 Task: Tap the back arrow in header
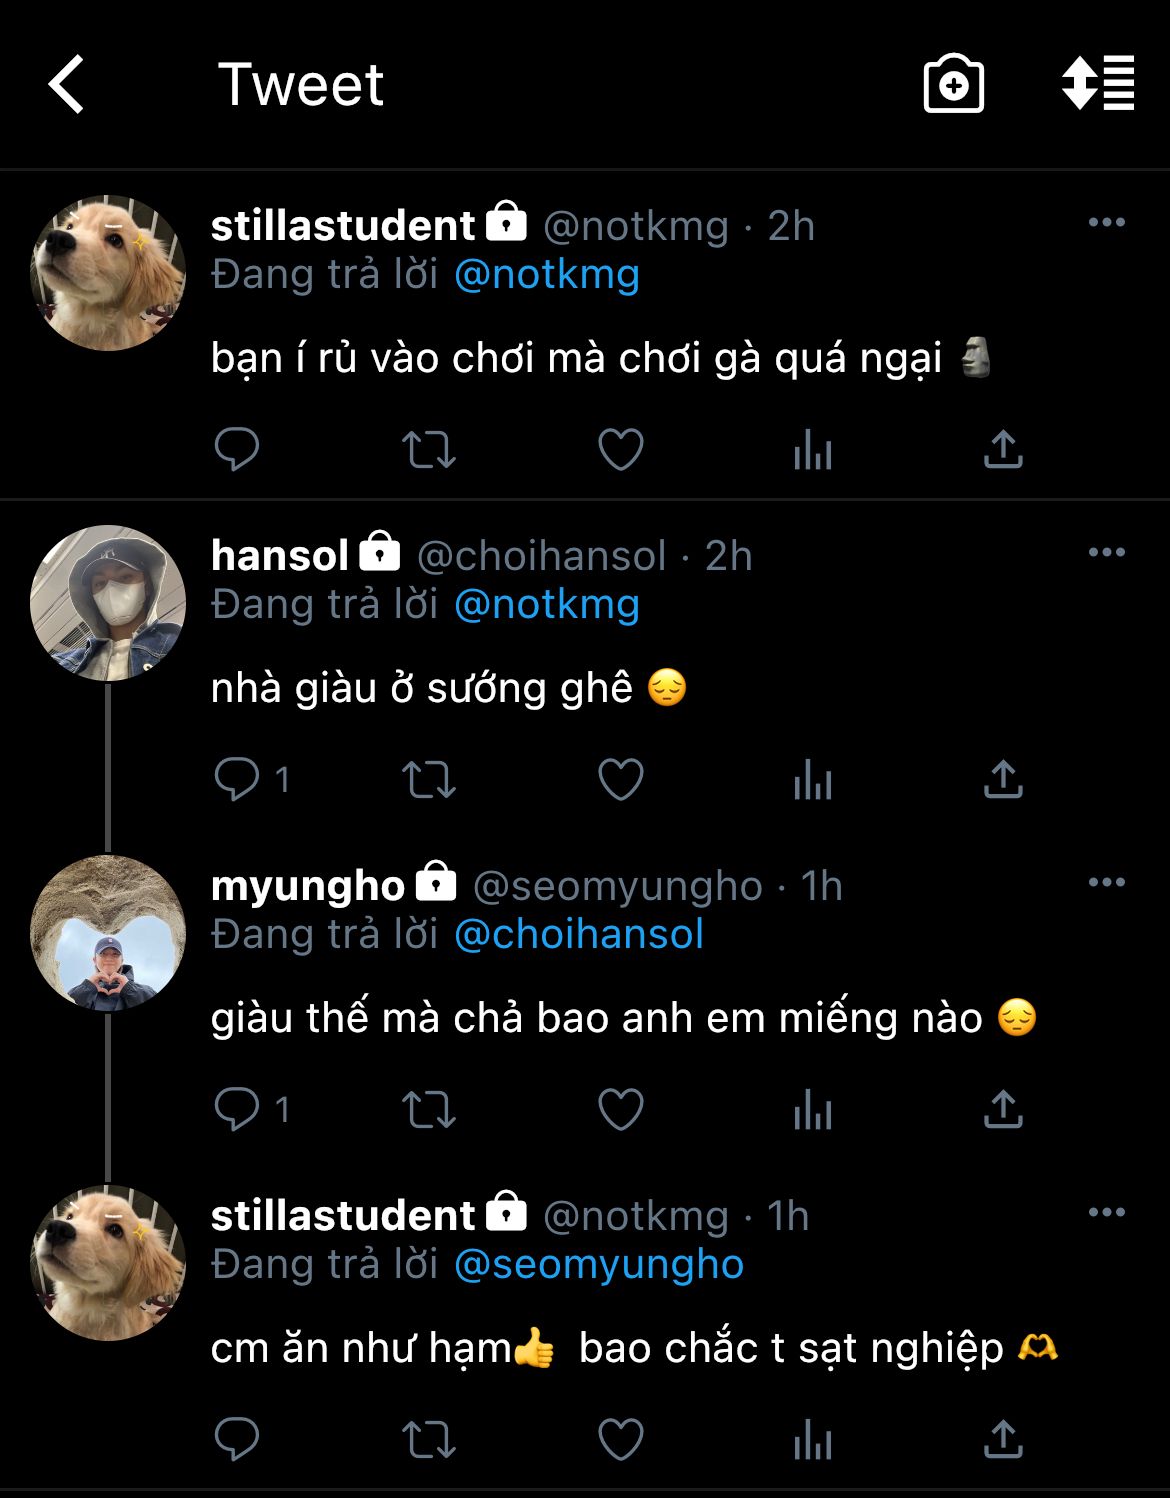pos(67,84)
